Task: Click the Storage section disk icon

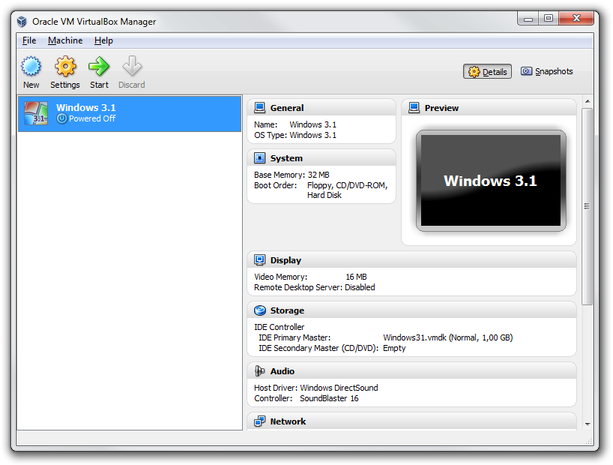Action: (260, 311)
